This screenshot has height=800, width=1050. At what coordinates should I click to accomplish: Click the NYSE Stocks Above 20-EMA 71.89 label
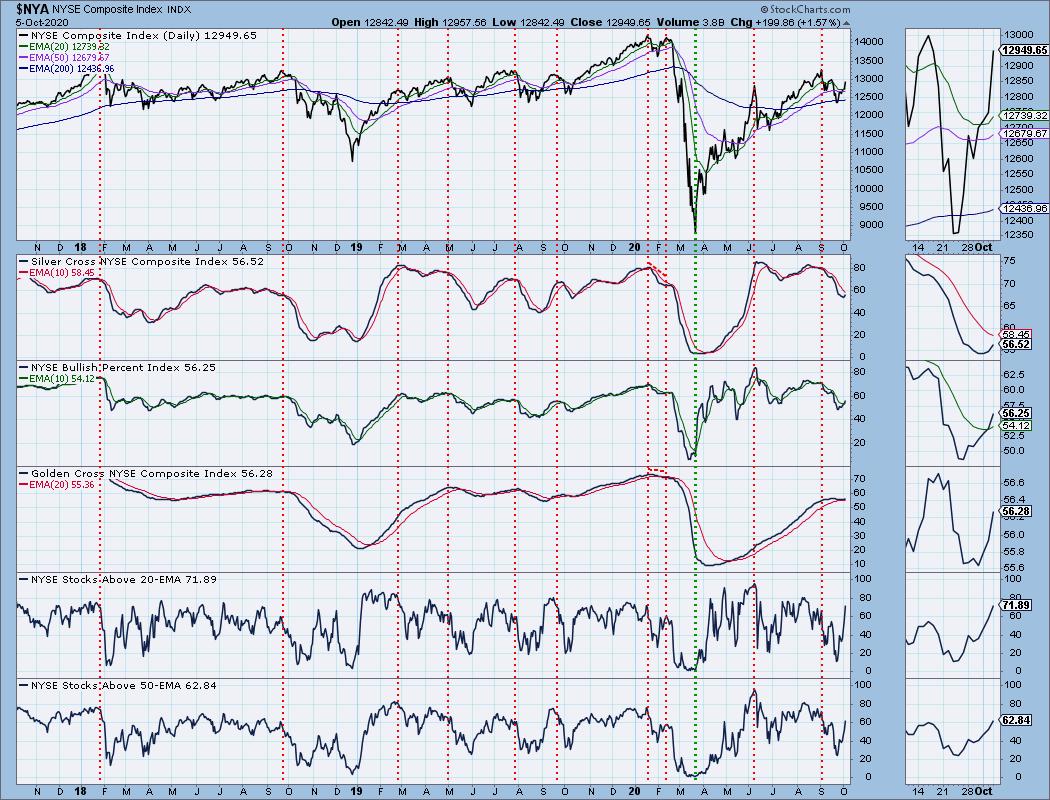118,579
